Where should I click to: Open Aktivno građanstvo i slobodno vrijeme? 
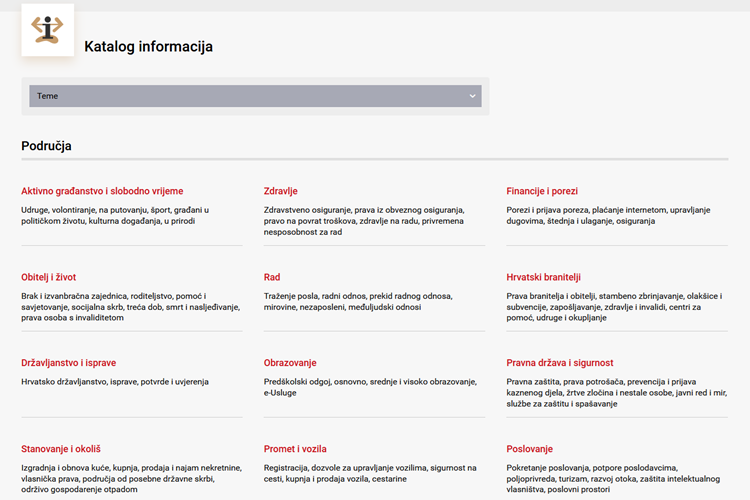point(102,191)
